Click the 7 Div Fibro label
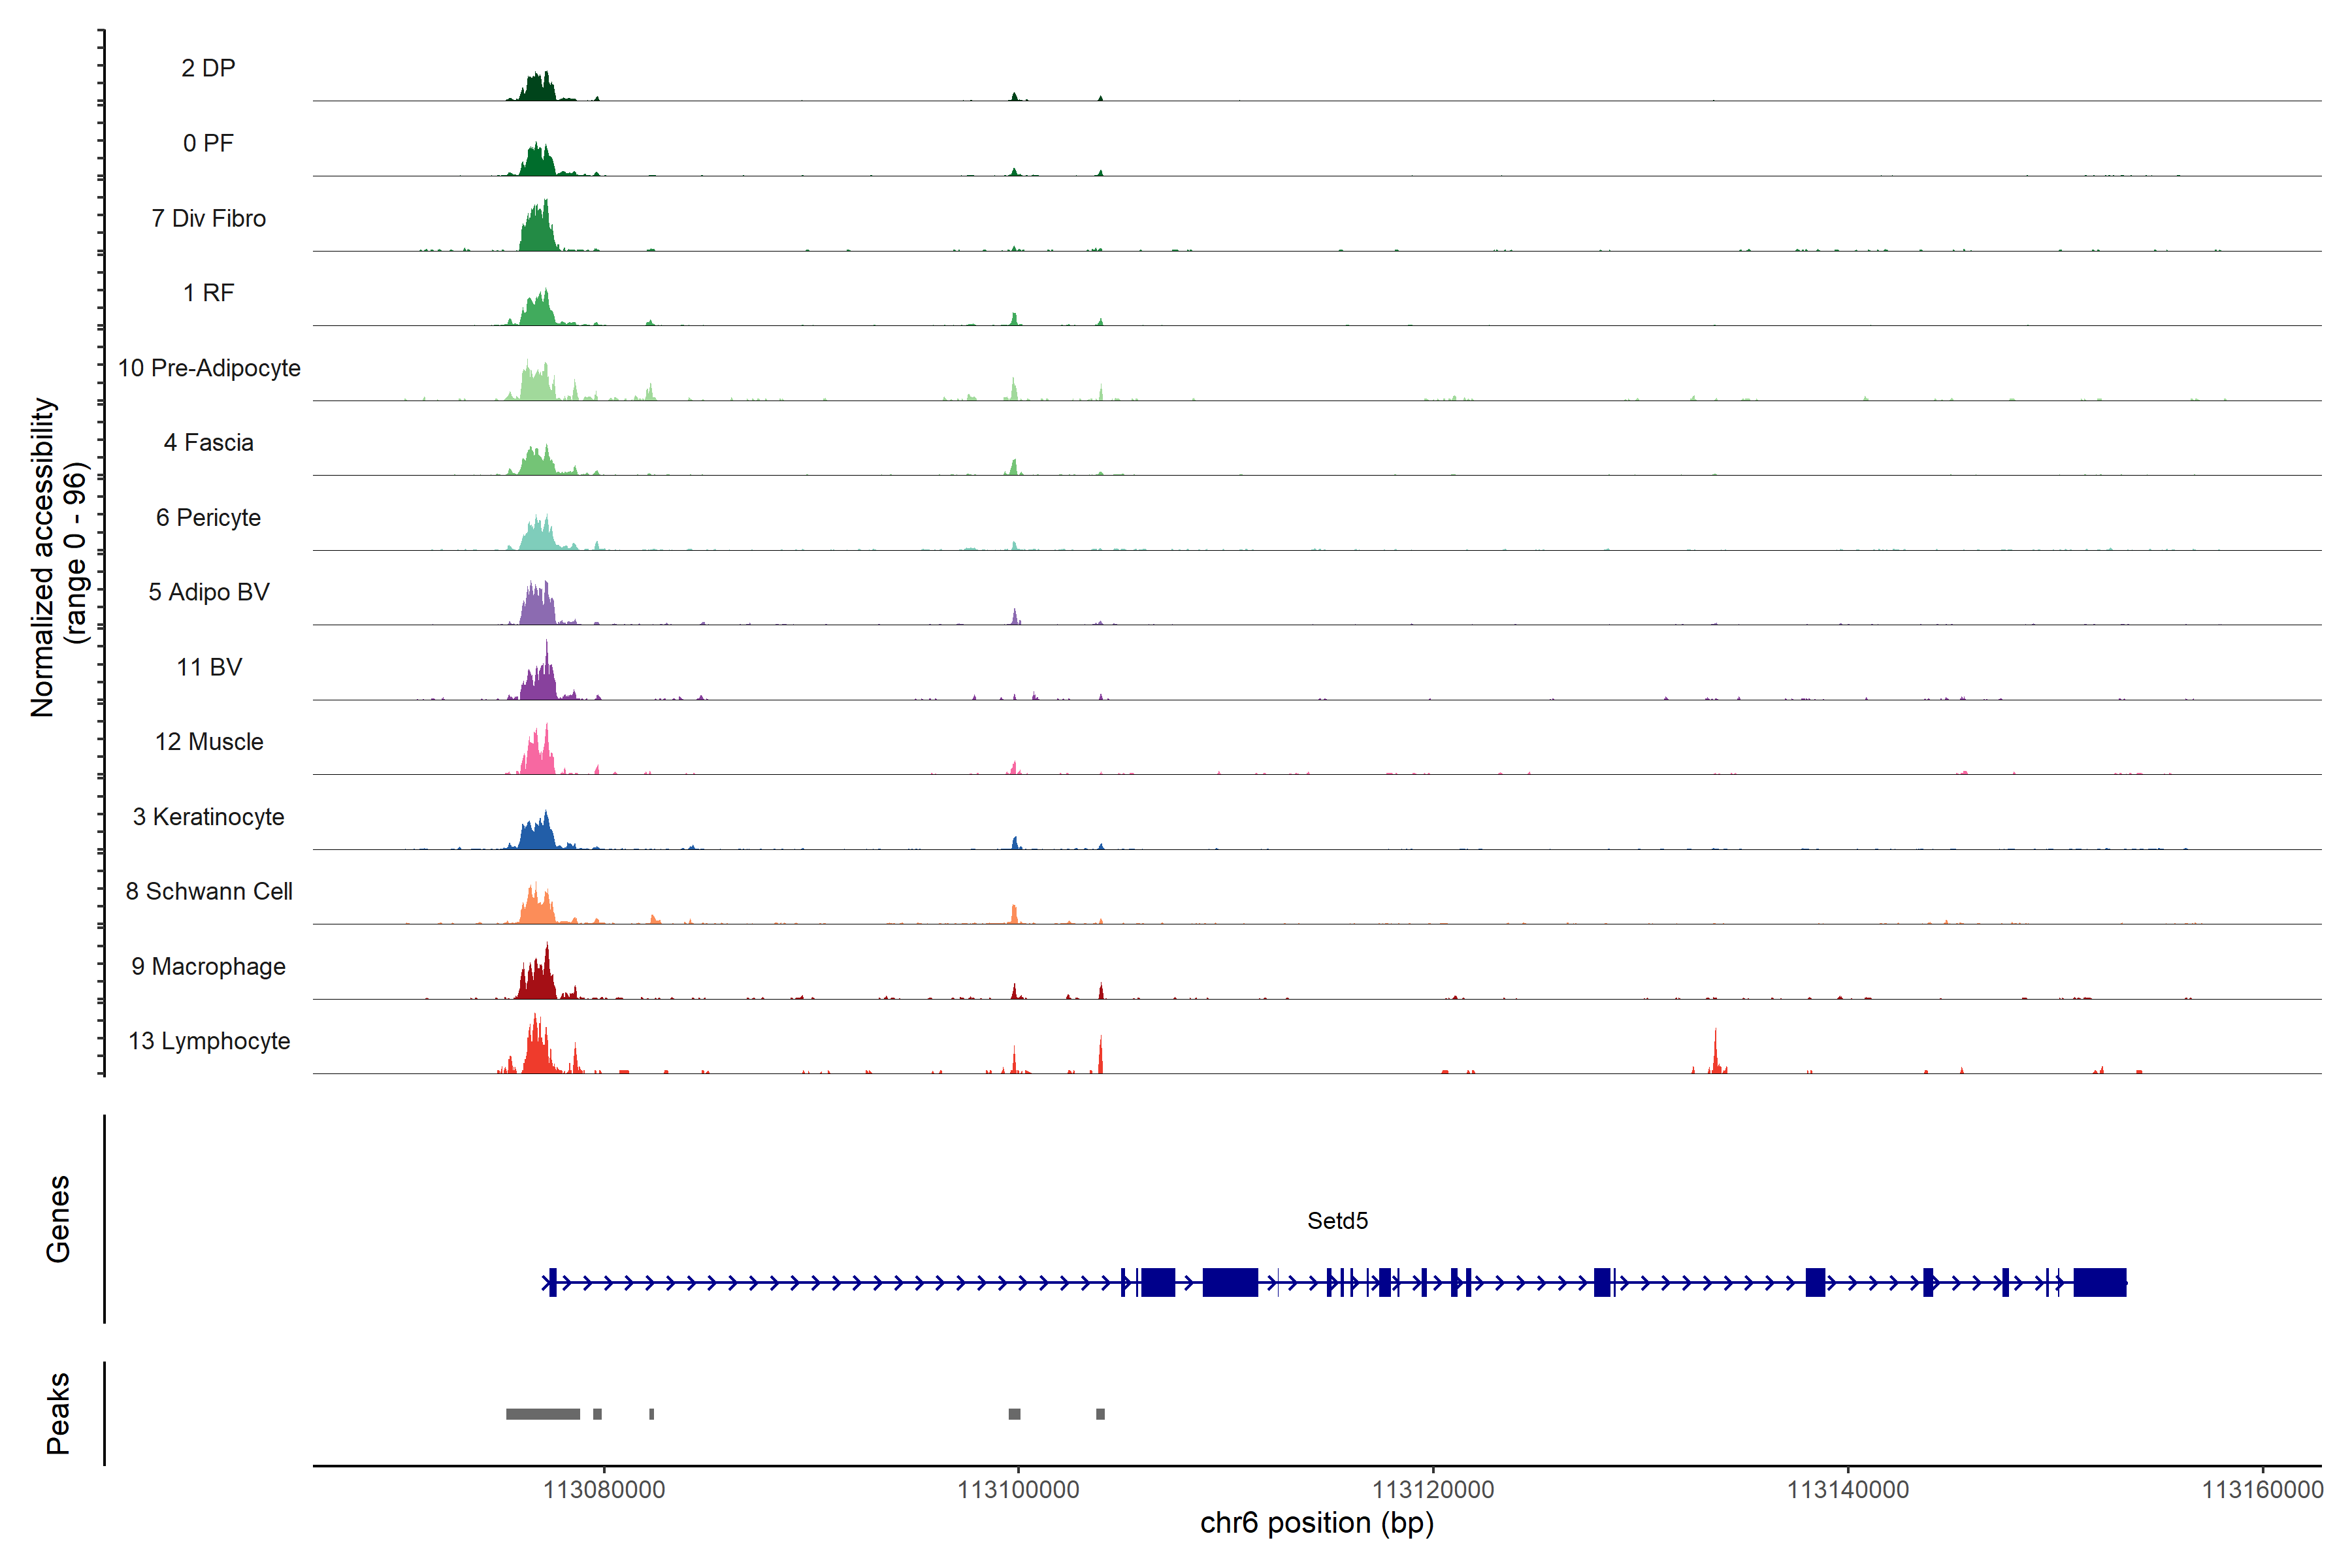 click(x=208, y=218)
